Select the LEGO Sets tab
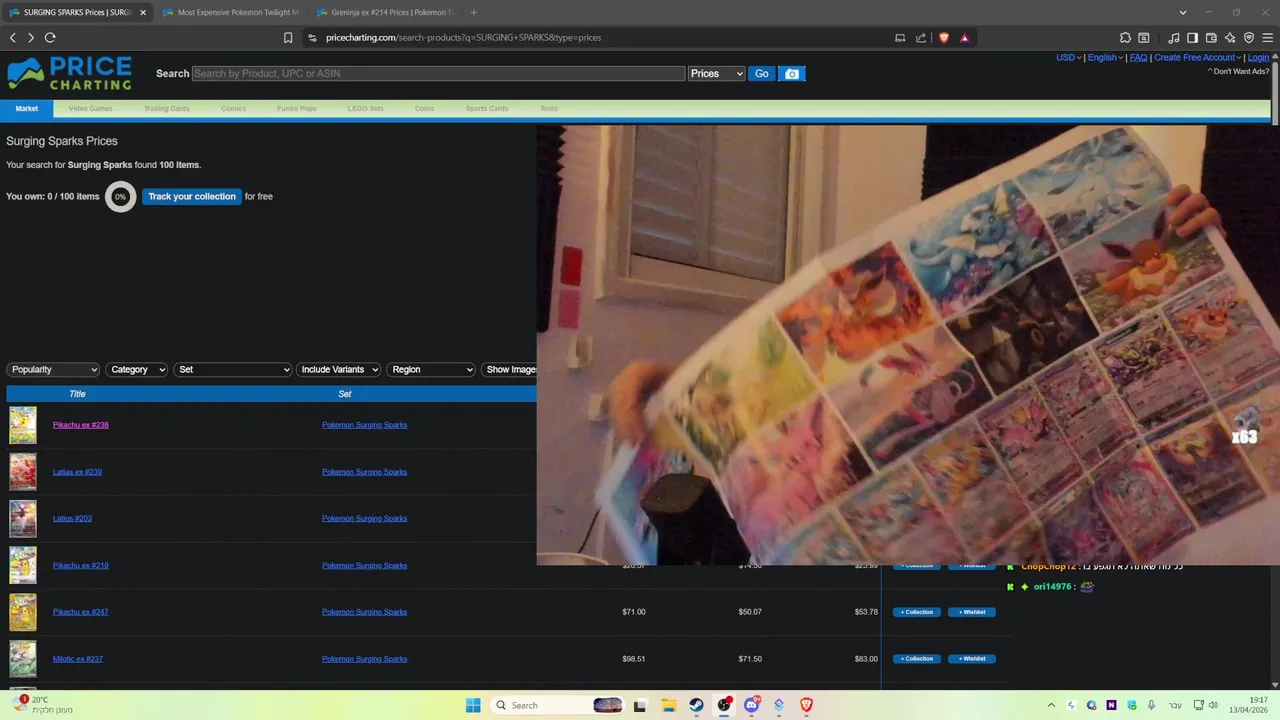The image size is (1280, 720). pyautogui.click(x=365, y=108)
